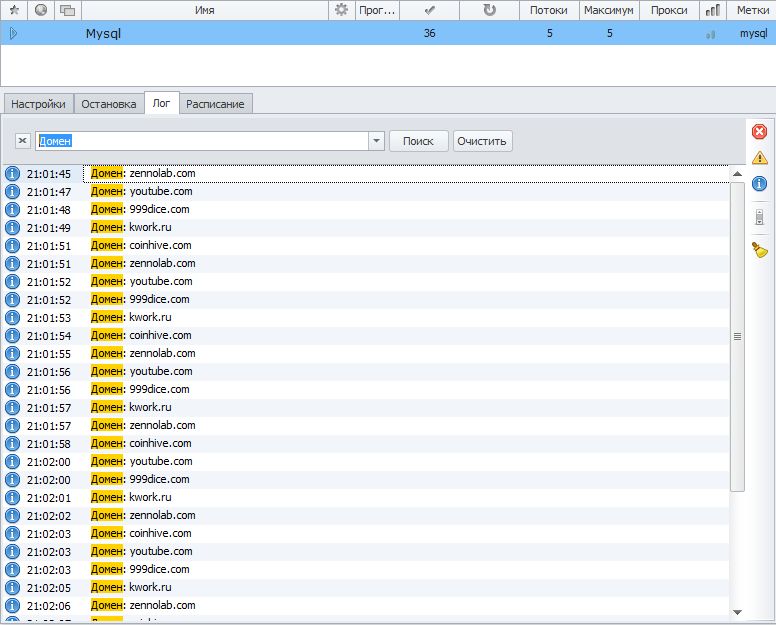
Task: Sort by the Имя column header
Action: 204,10
